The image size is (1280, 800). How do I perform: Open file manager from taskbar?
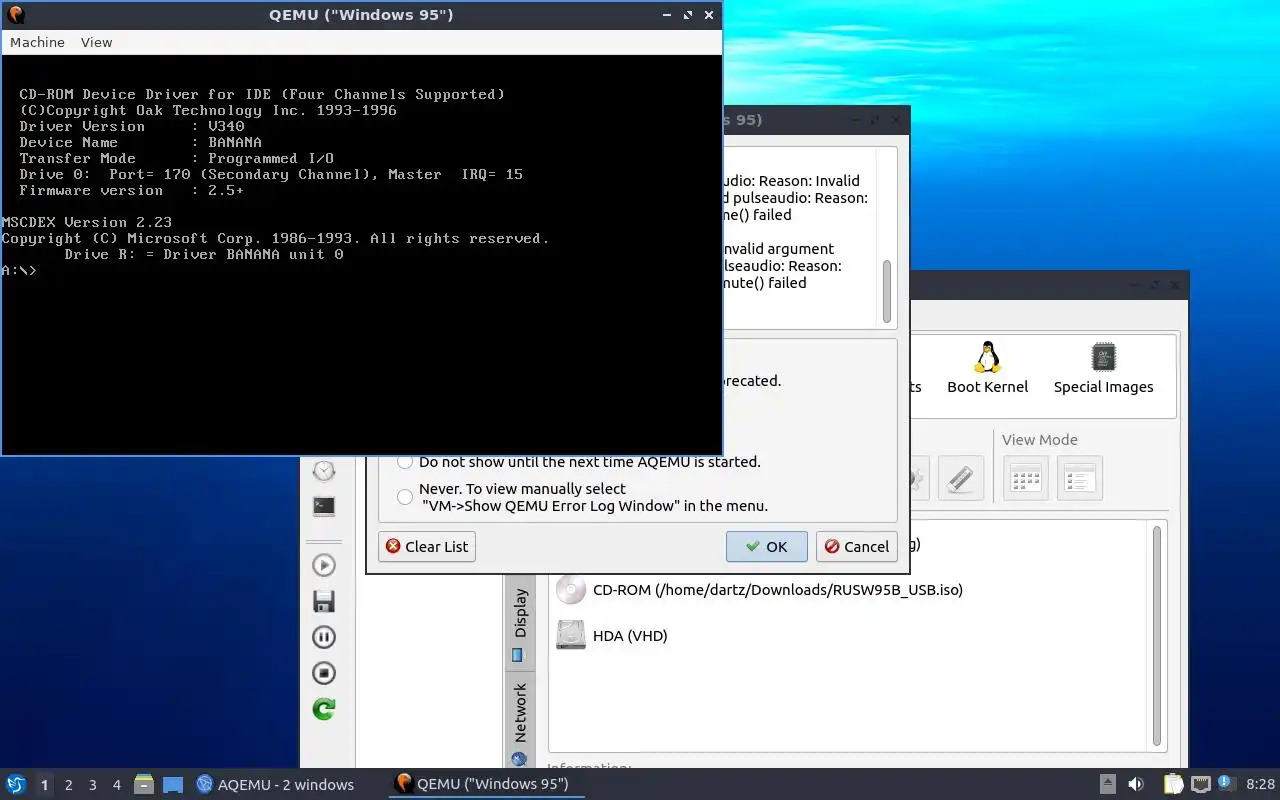click(144, 784)
